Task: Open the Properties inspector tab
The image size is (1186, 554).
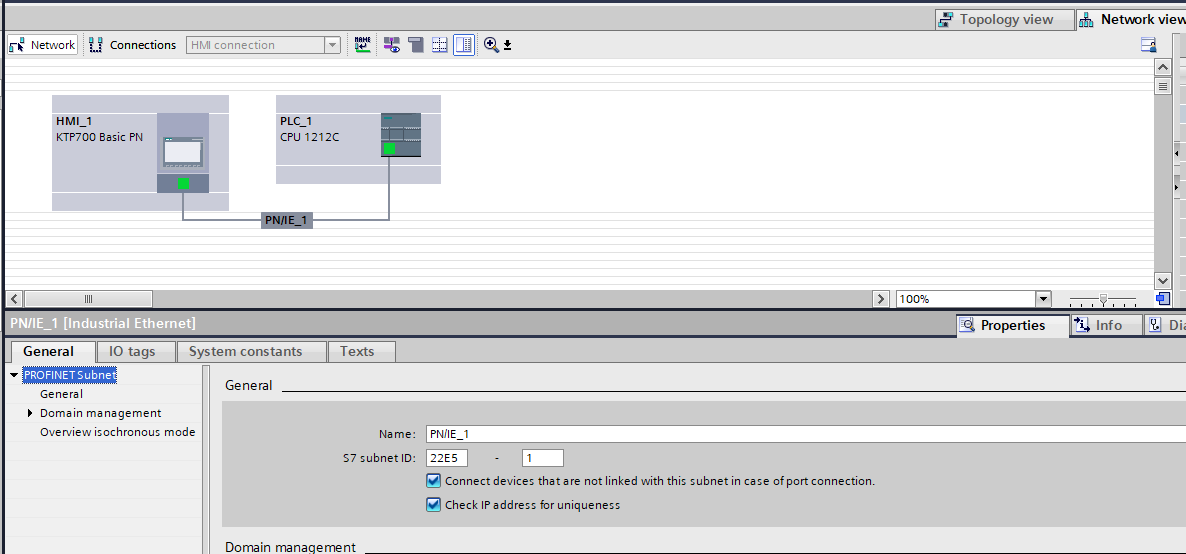Action: pos(1013,325)
